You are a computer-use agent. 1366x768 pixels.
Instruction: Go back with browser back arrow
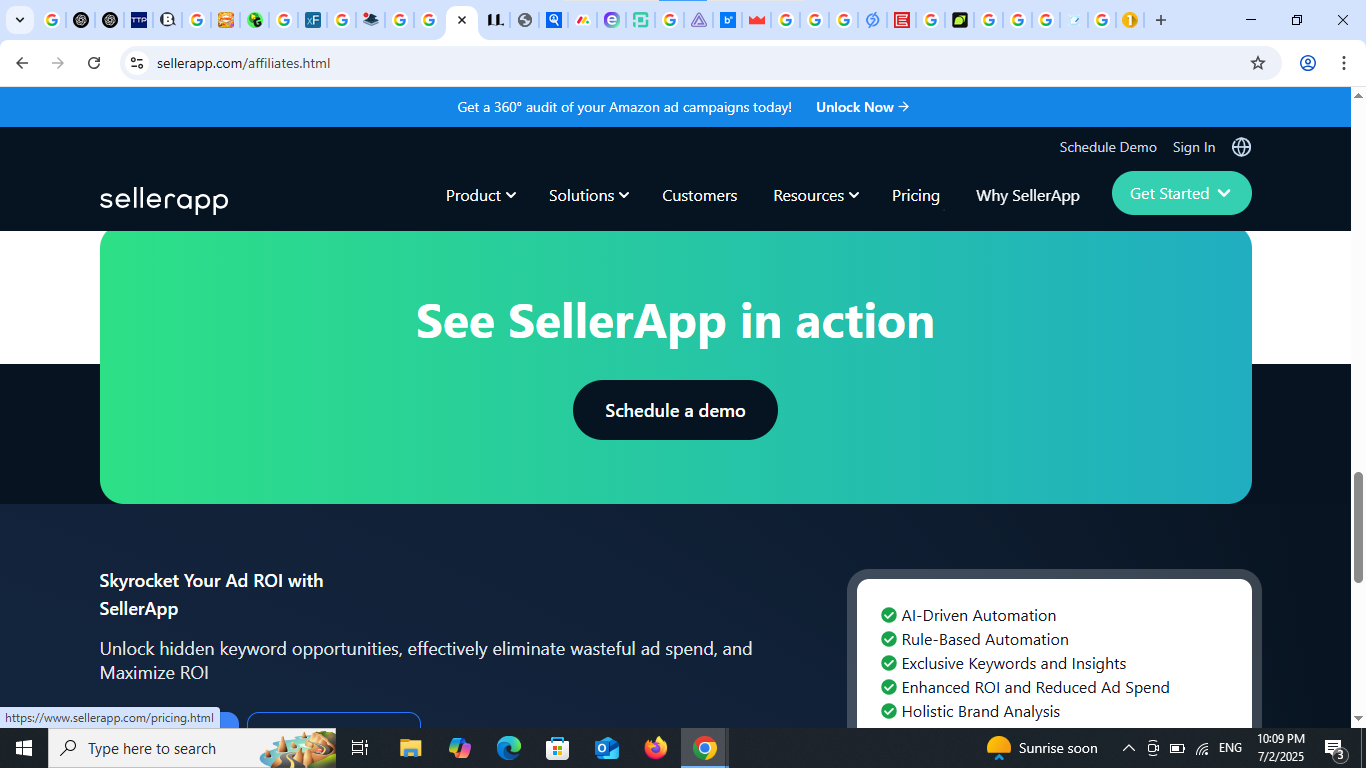click(x=22, y=63)
